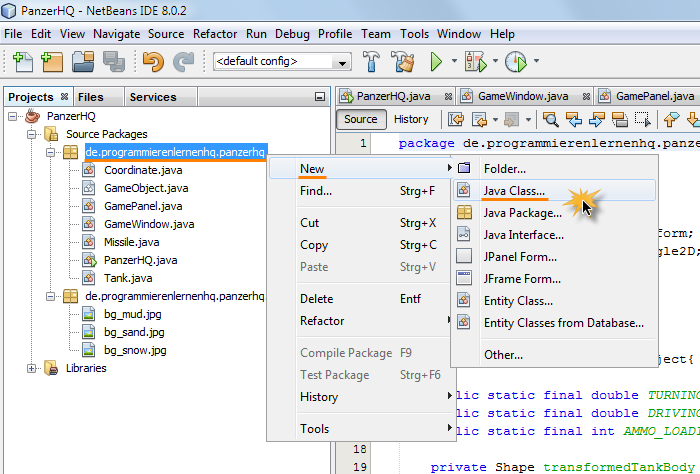Viewport: 700px width, 474px height.
Task: Choose Java Class... from New submenu
Action: 554,191
